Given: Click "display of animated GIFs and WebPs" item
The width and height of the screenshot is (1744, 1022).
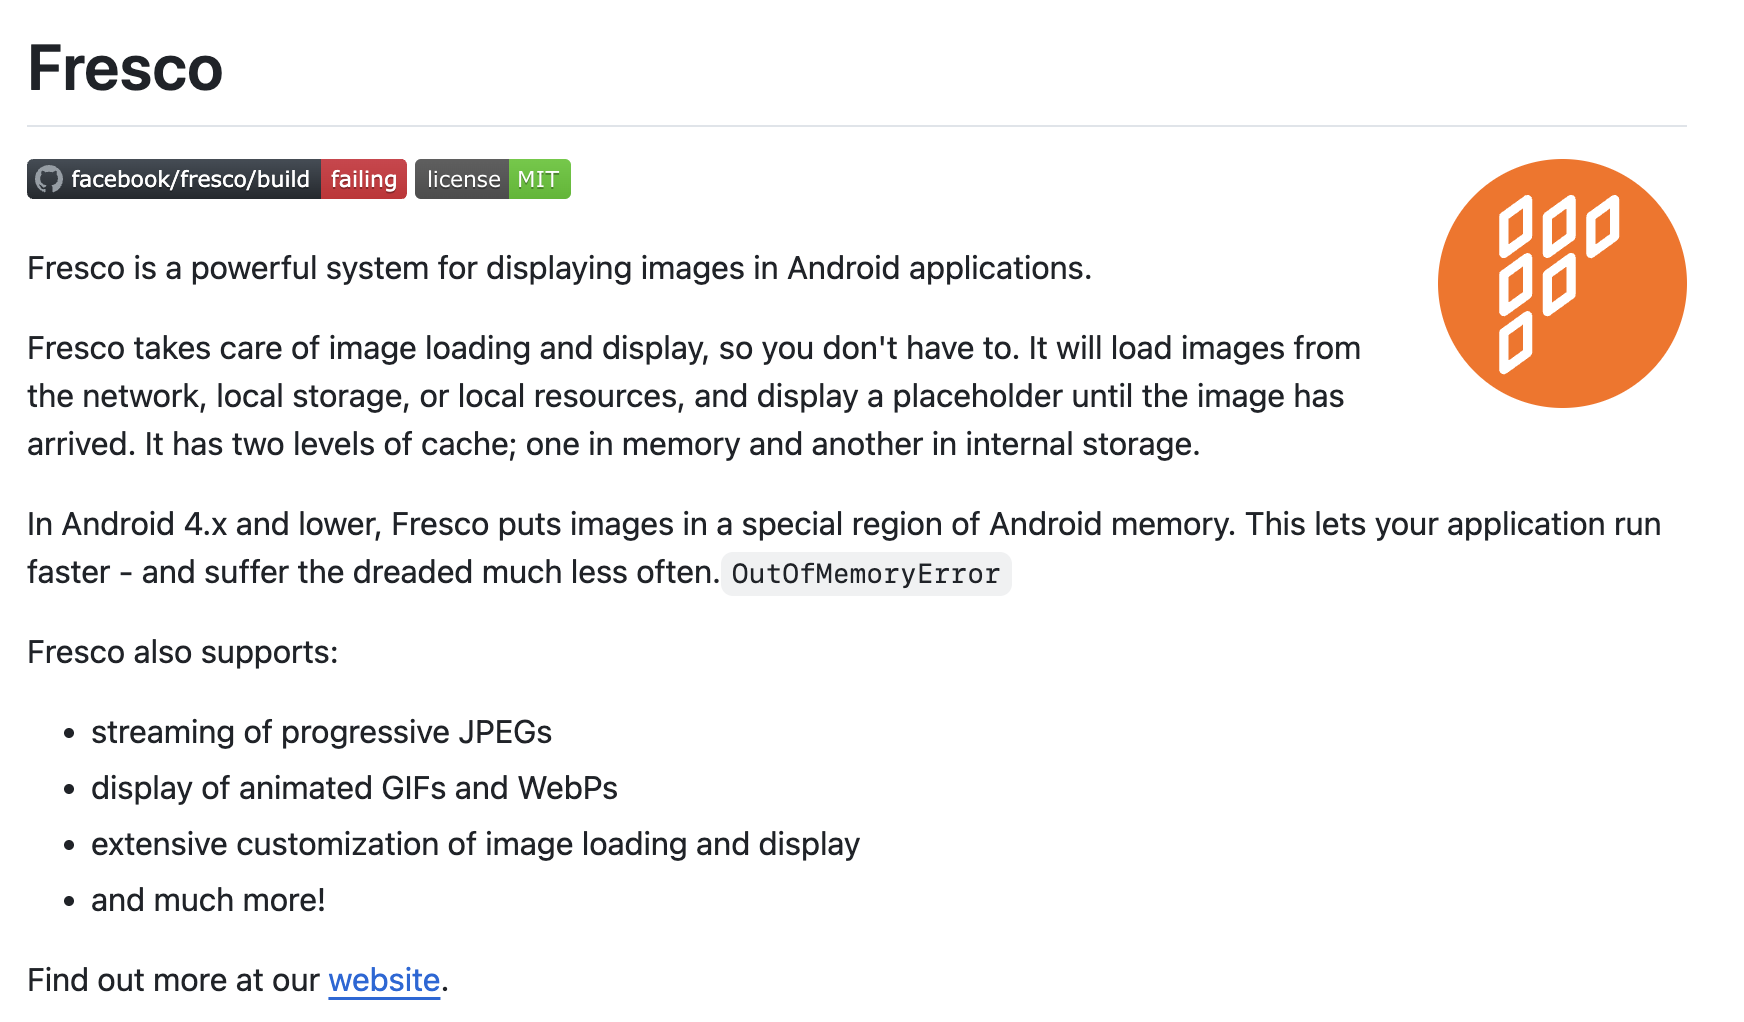Looking at the screenshot, I should pyautogui.click(x=354, y=788).
